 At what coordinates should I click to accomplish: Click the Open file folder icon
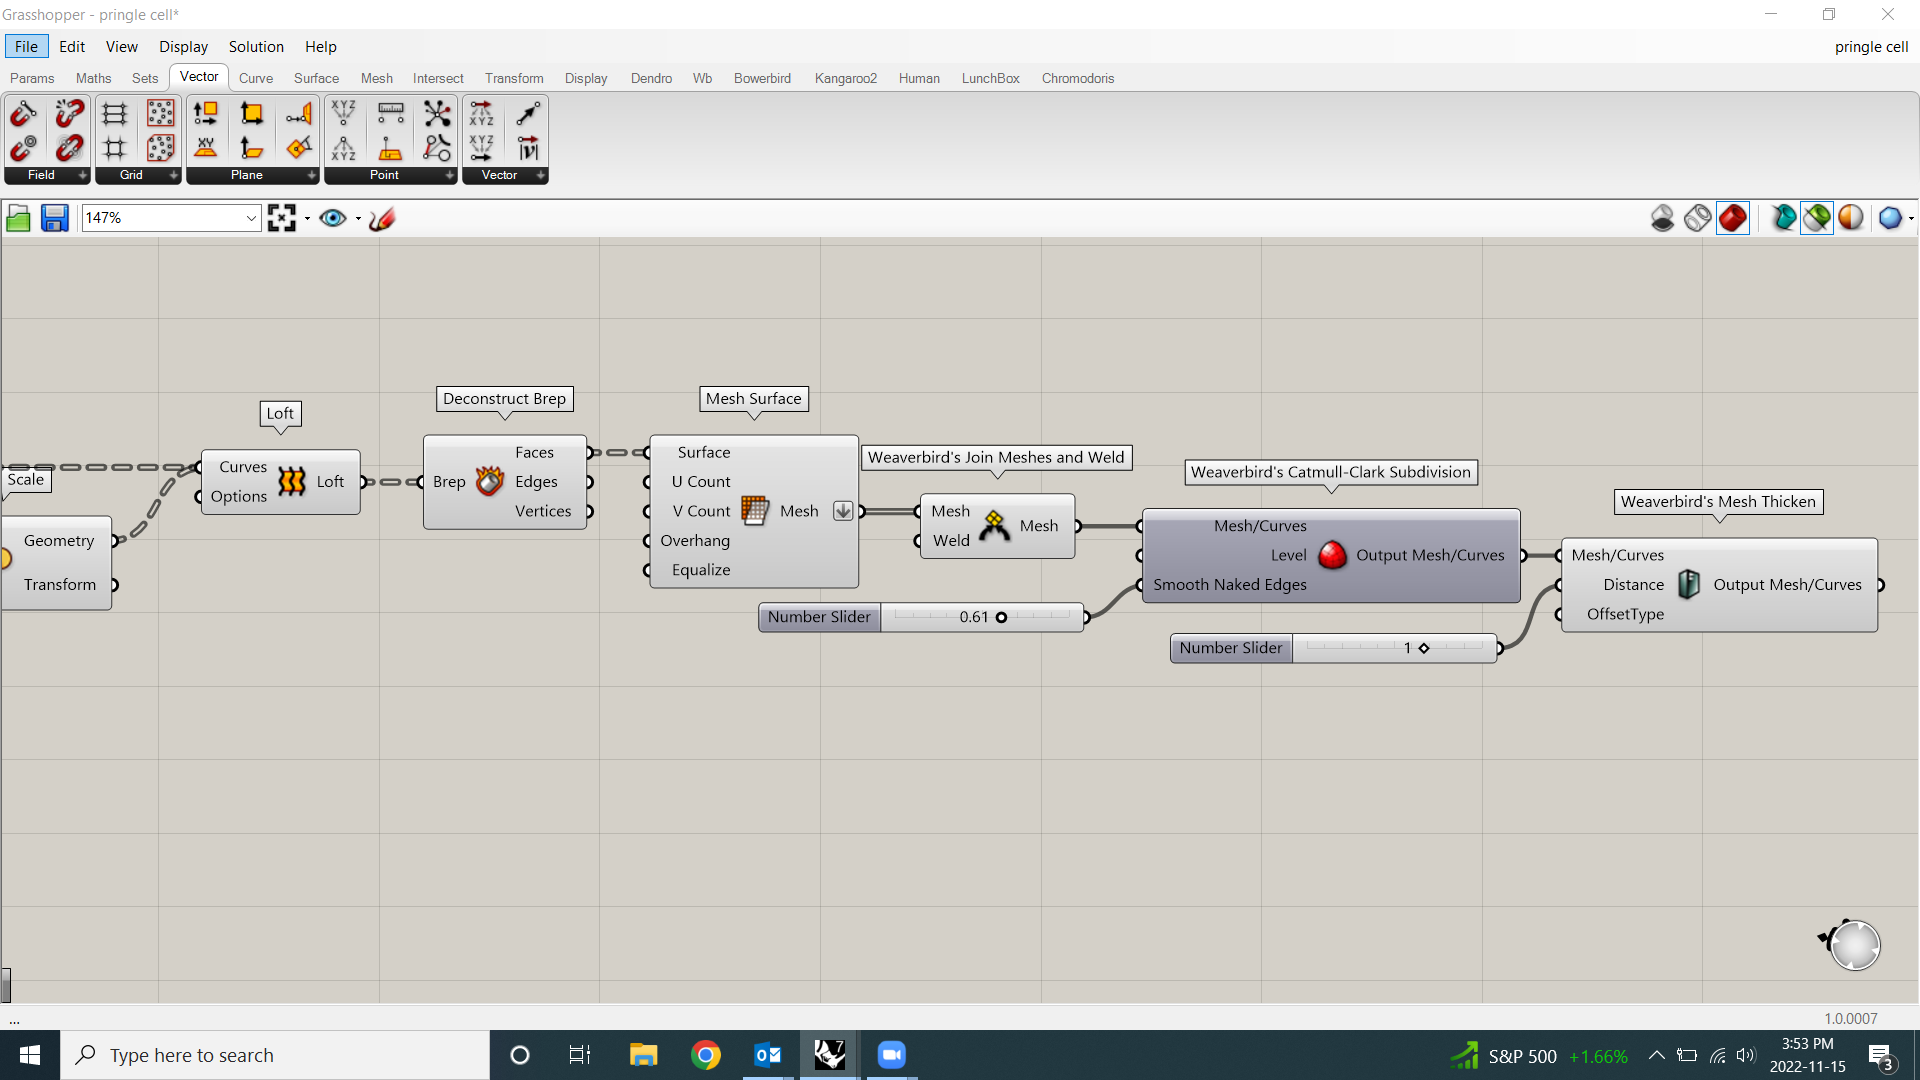[18, 218]
